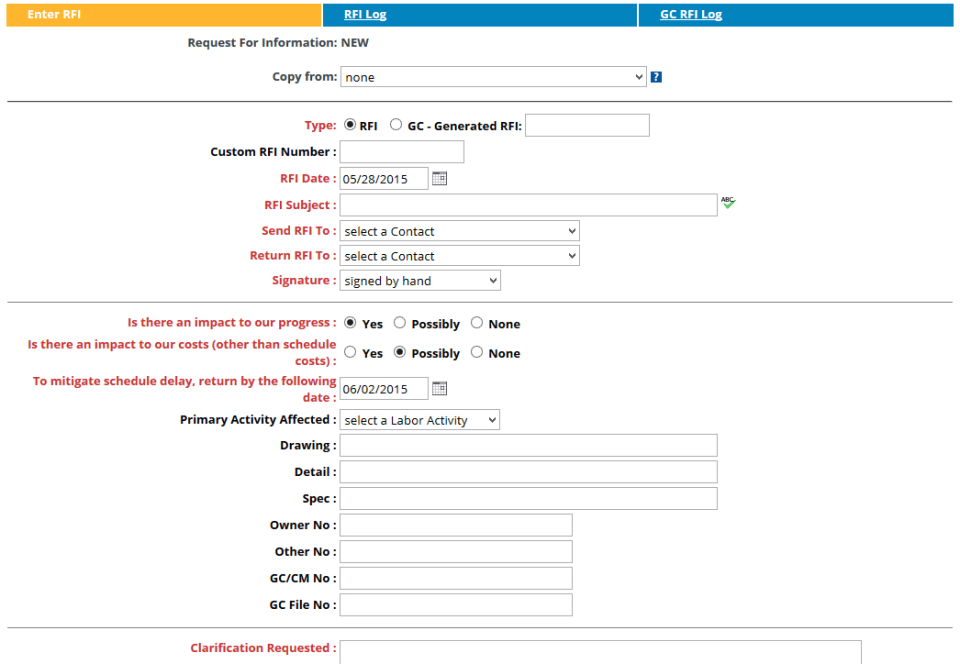Screen dimensions: 960x664
Task: Open the return-by date calendar picker
Action: pyautogui.click(x=439, y=389)
